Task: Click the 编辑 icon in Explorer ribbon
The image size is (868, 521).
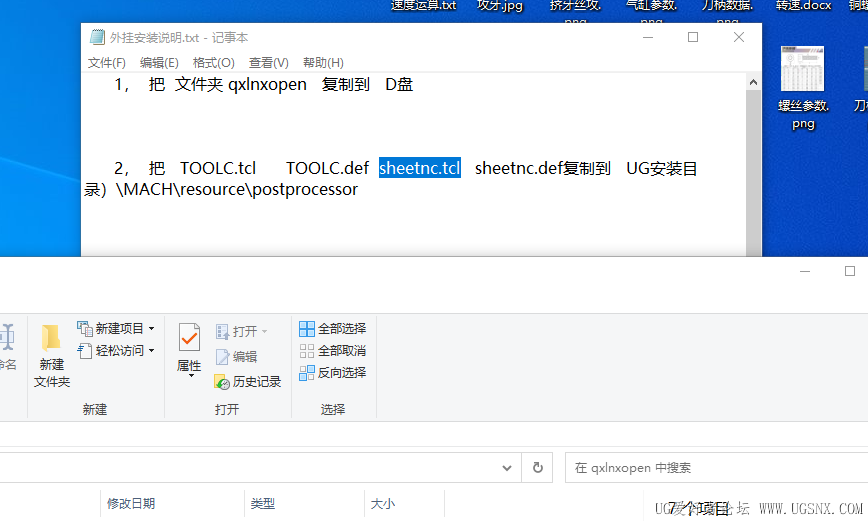Action: 222,357
